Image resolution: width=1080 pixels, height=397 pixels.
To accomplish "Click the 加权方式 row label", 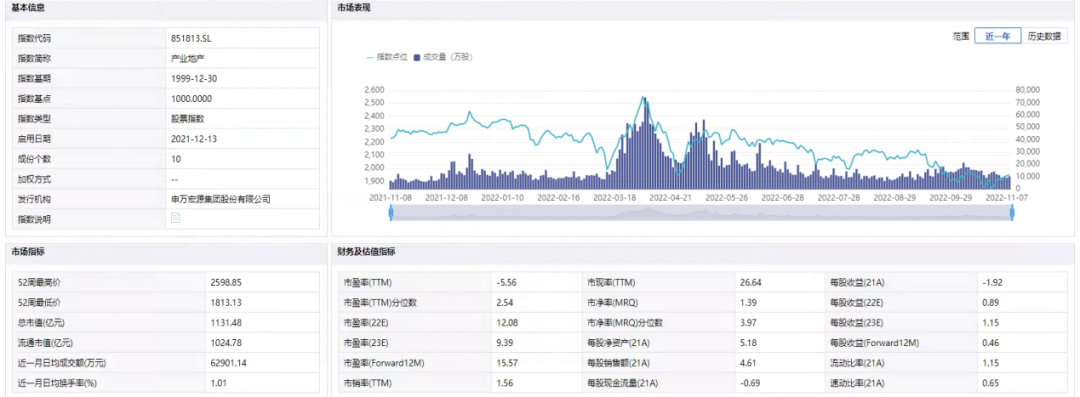I will [34, 179].
